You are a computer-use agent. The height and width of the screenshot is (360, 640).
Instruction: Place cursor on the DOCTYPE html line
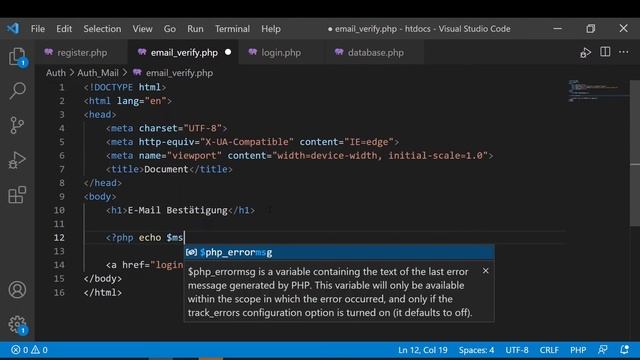pos(124,87)
